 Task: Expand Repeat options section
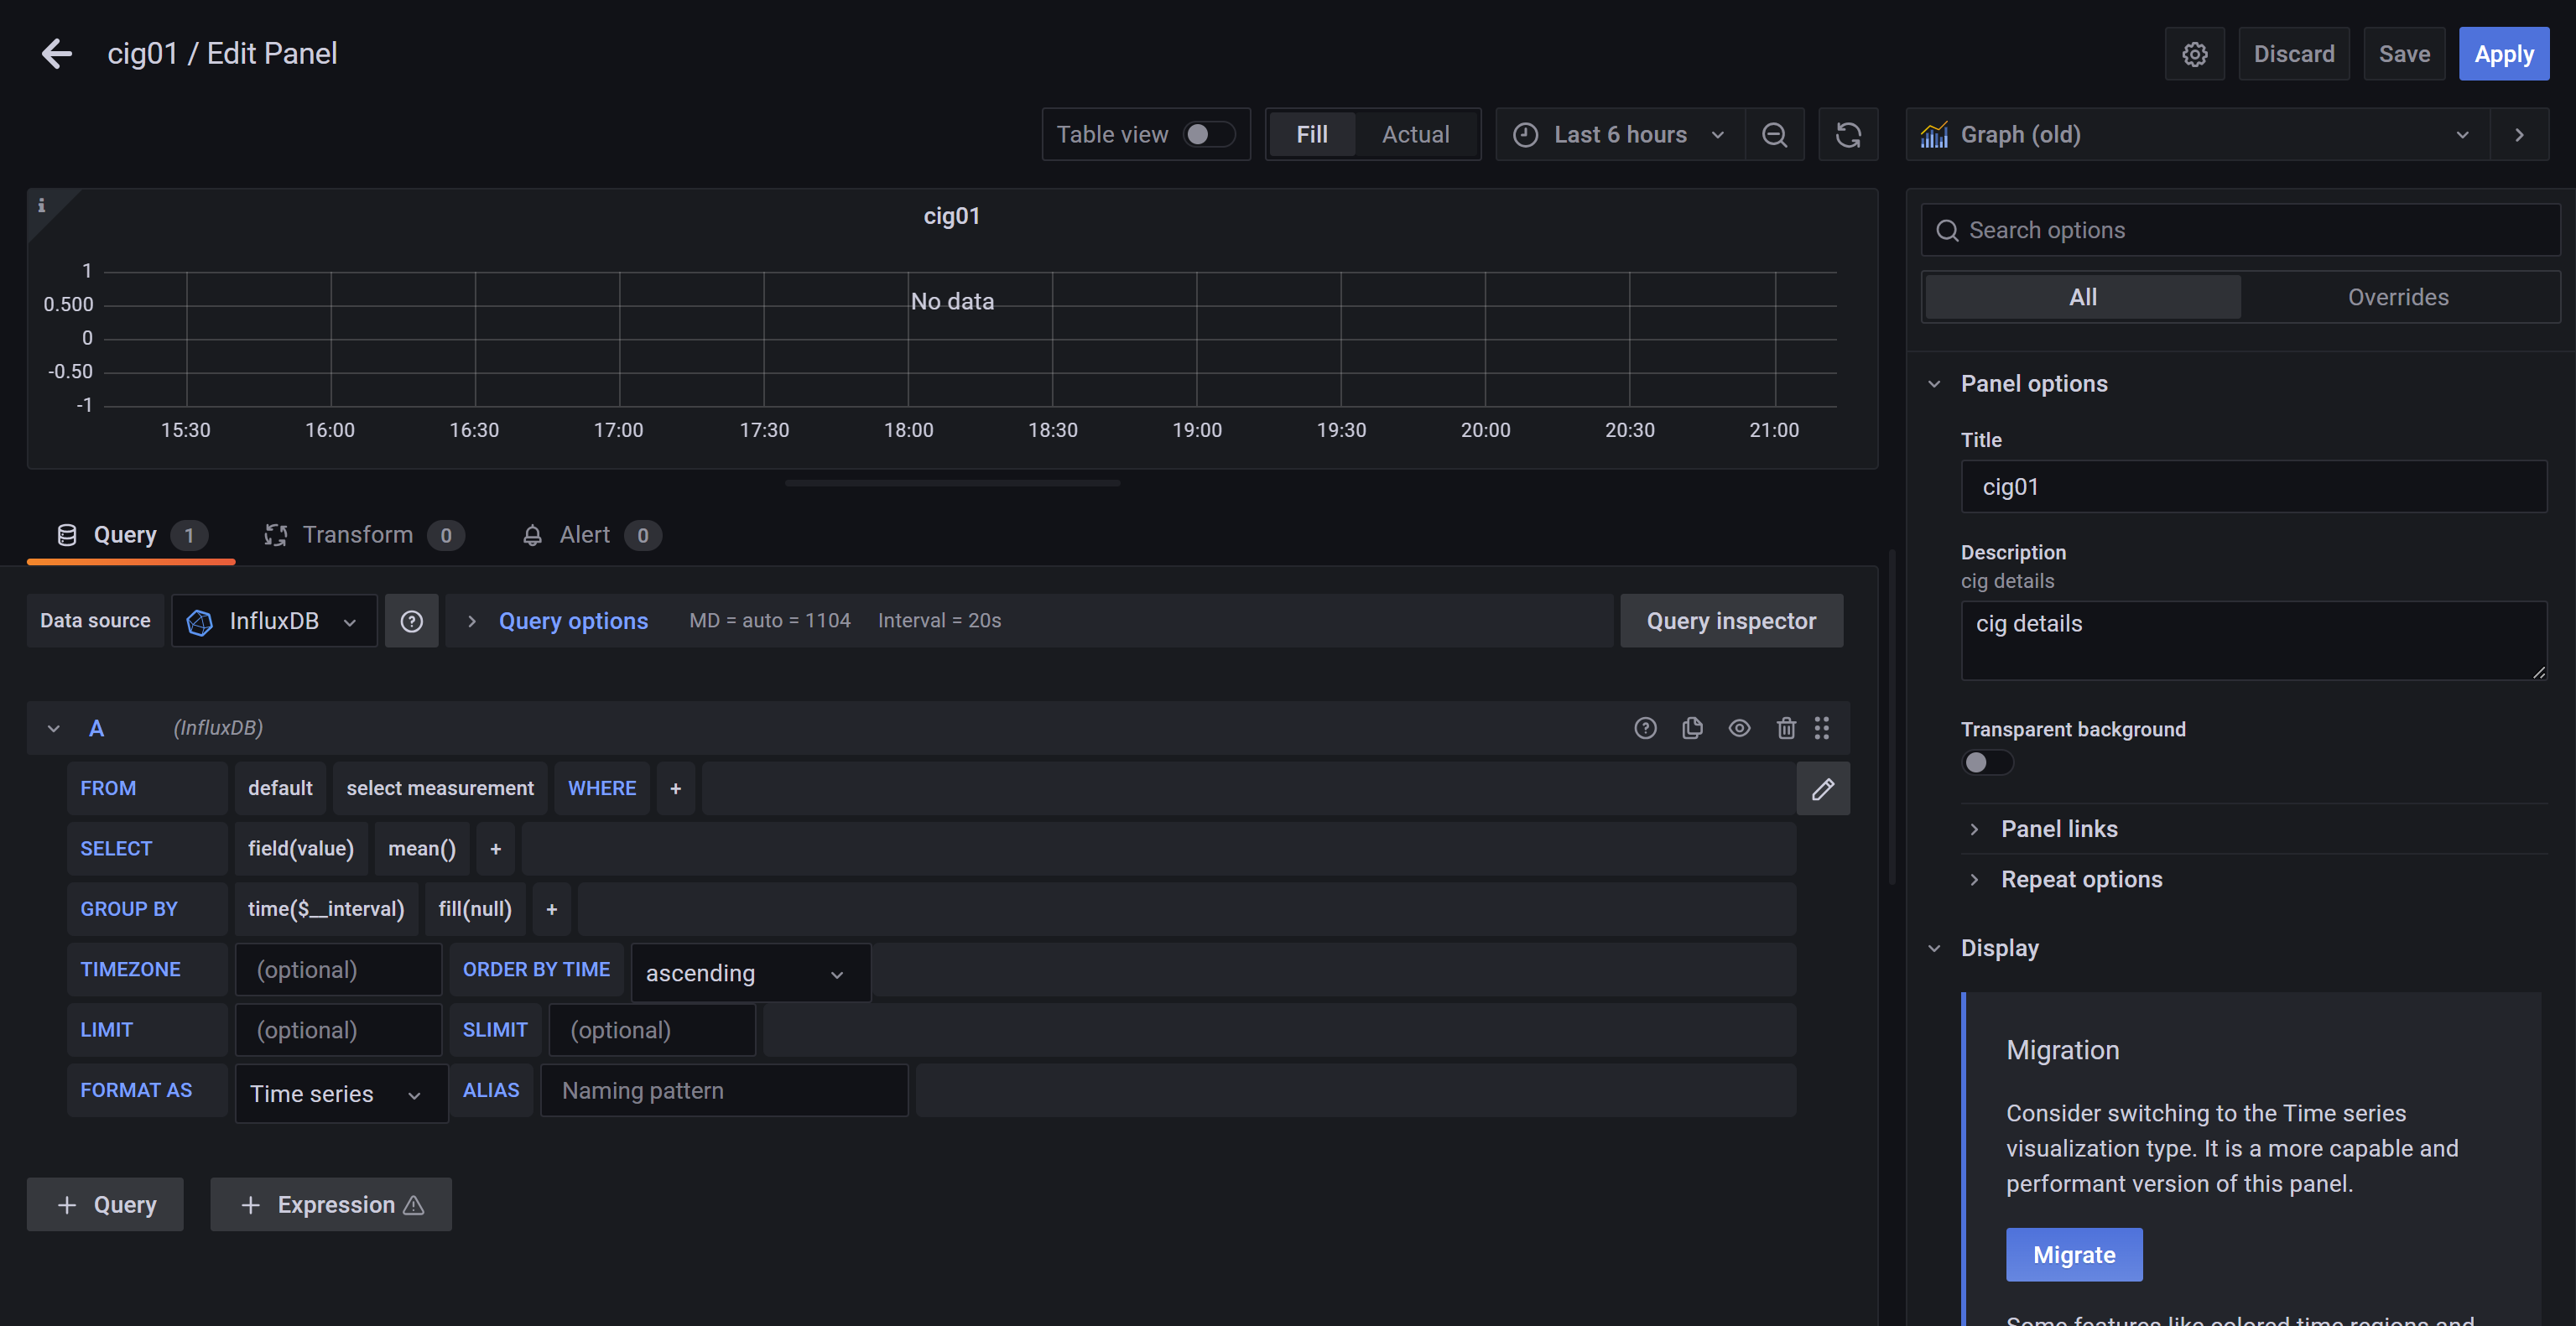click(x=2080, y=880)
